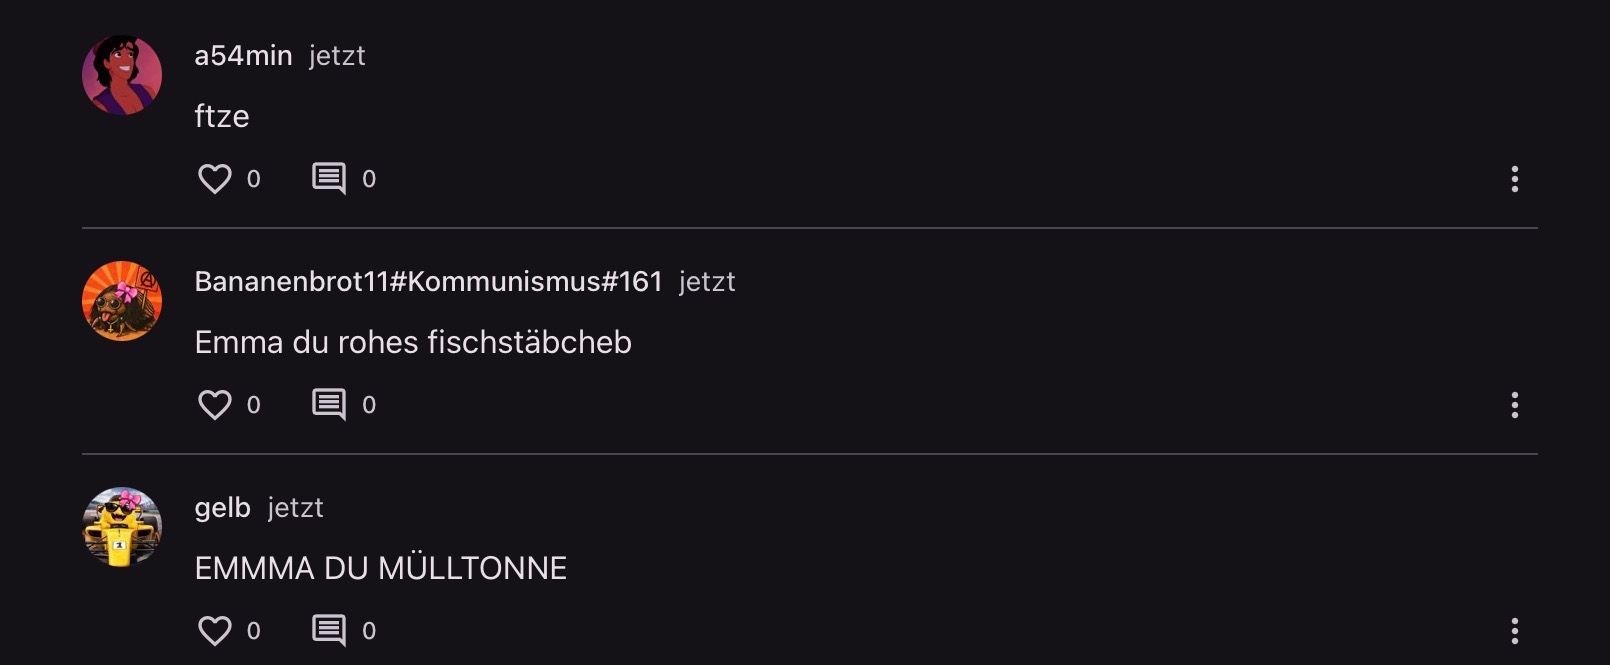Like gelb's comment with the heart
The image size is (1610, 665).
pyautogui.click(x=214, y=631)
